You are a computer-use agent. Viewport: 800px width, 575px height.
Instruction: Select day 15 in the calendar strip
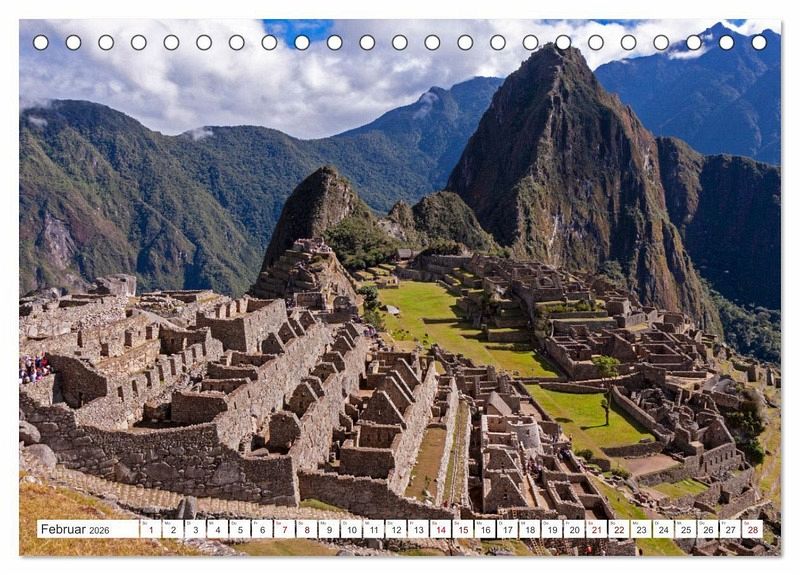point(463,529)
